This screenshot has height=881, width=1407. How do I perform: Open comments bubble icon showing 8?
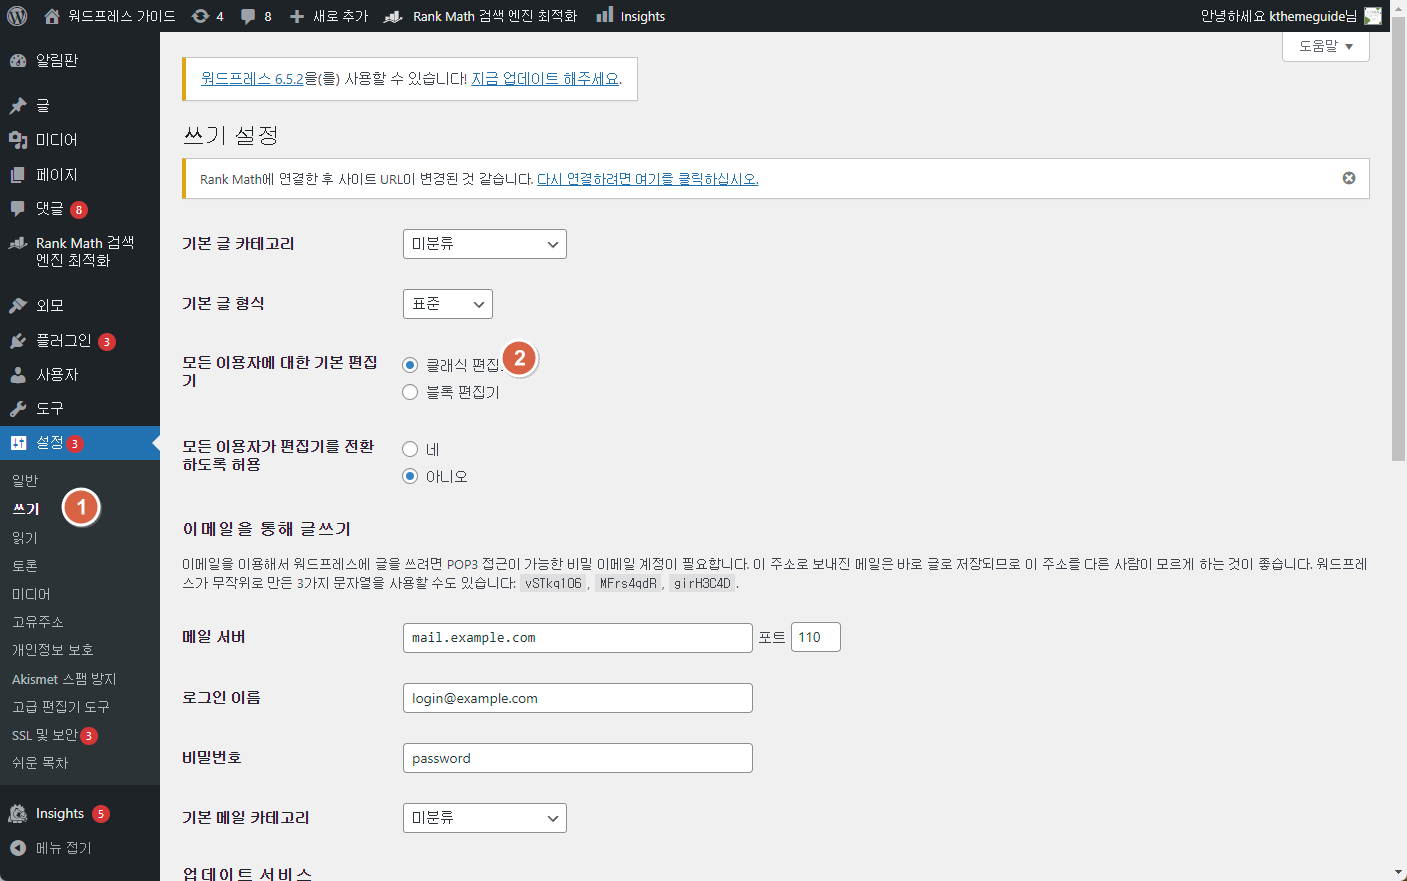coord(248,16)
